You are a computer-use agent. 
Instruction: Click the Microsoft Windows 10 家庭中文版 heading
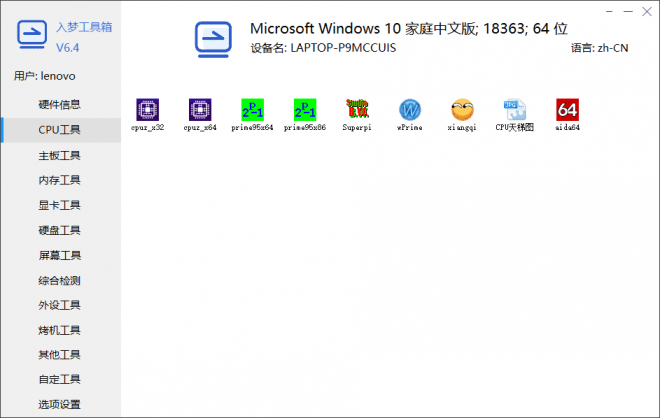[409, 29]
